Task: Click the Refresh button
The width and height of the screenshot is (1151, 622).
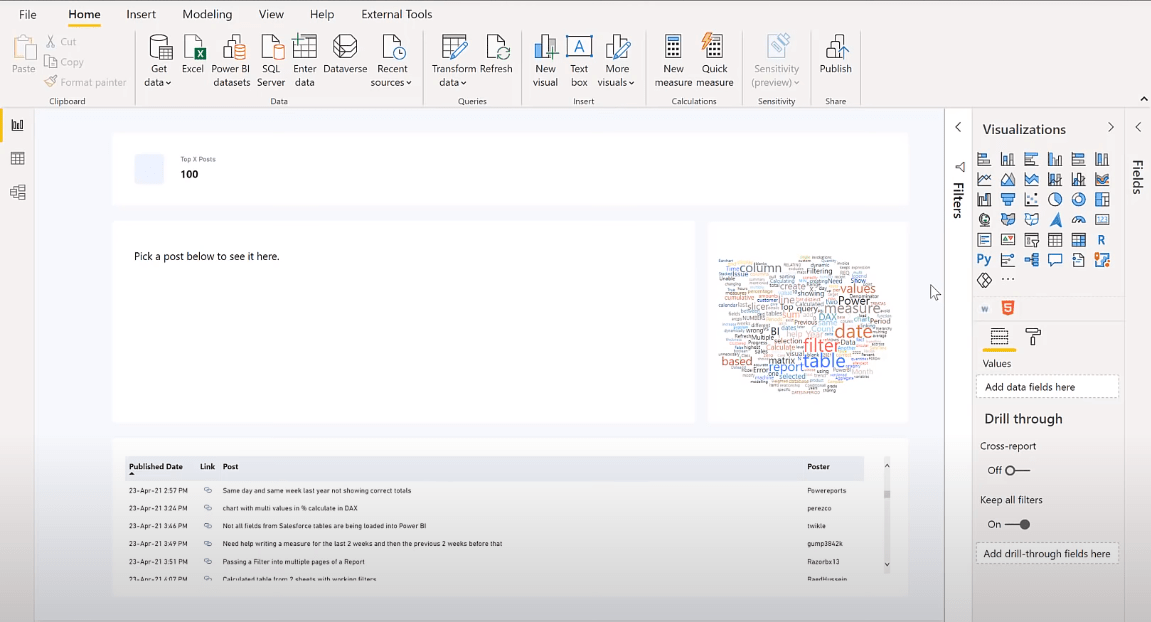Action: pos(496,55)
